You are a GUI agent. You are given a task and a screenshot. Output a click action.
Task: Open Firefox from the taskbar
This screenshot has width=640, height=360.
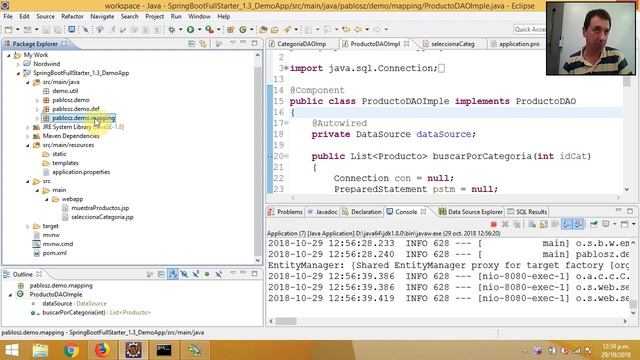pyautogui.click(x=102, y=350)
